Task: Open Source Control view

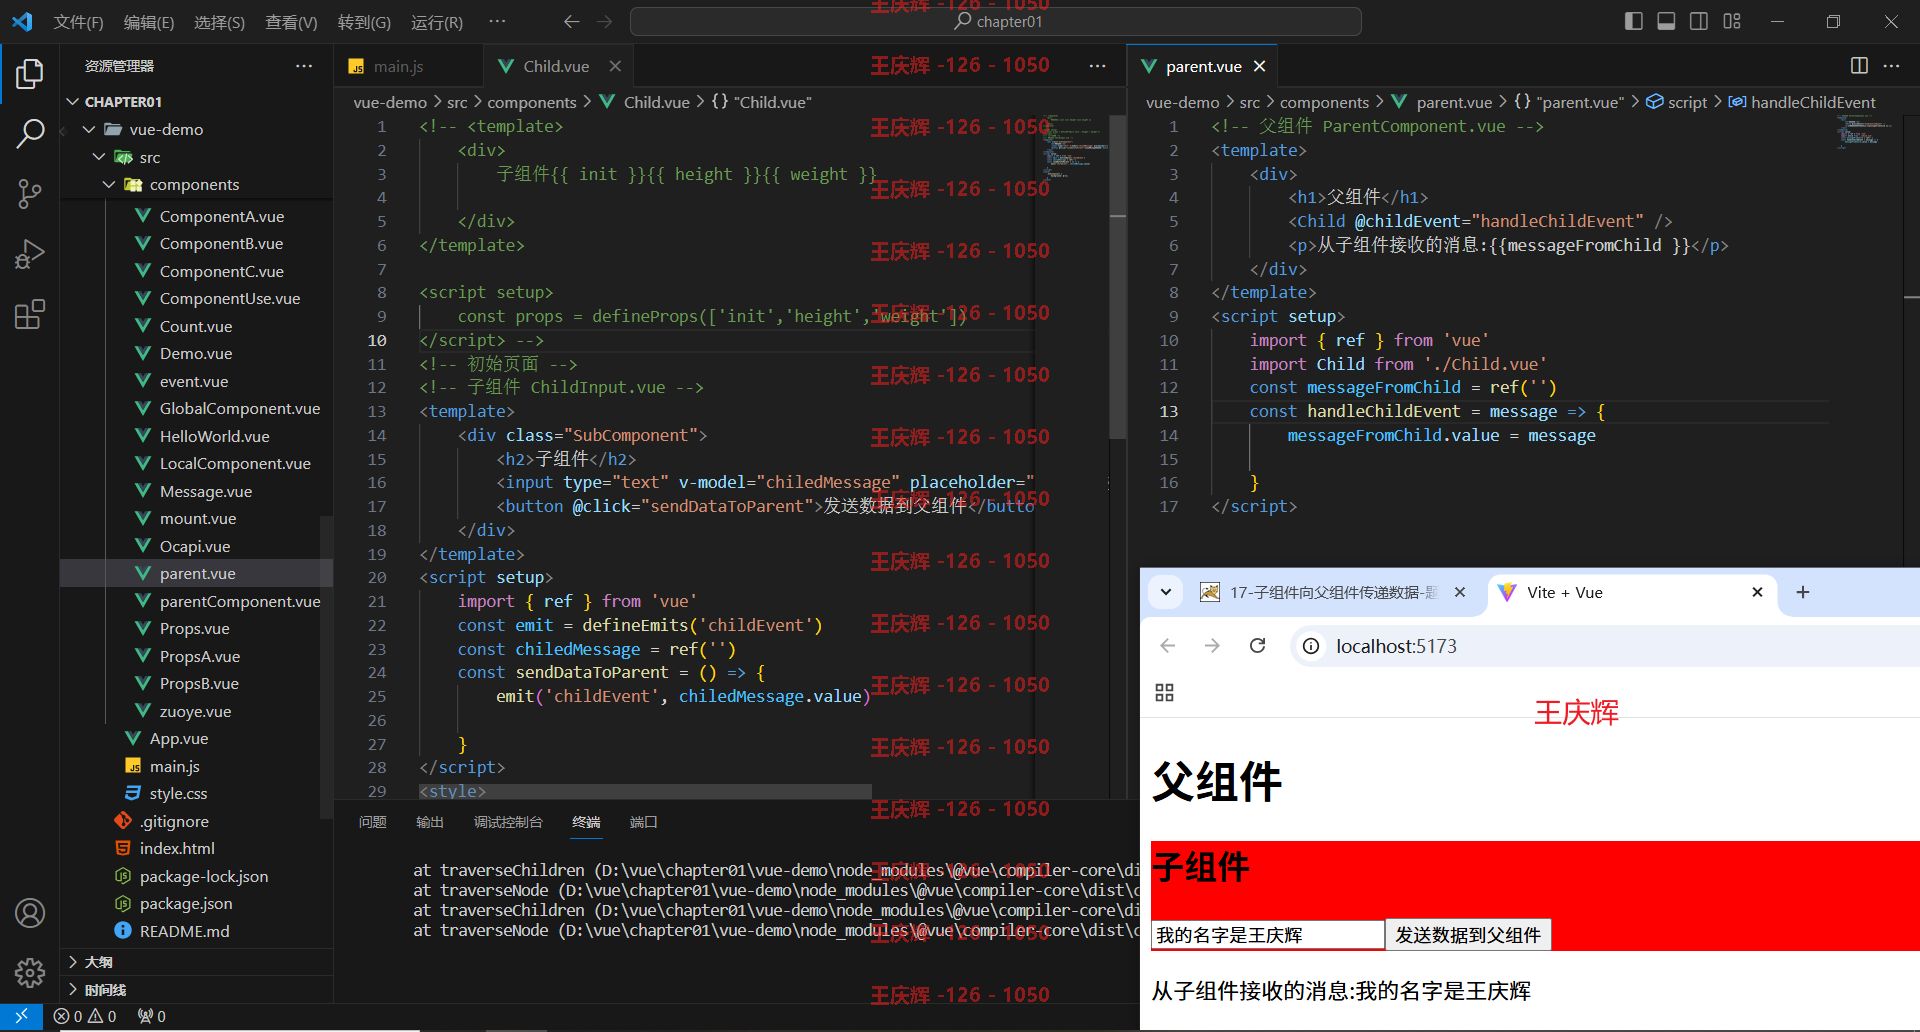Action: [x=30, y=194]
